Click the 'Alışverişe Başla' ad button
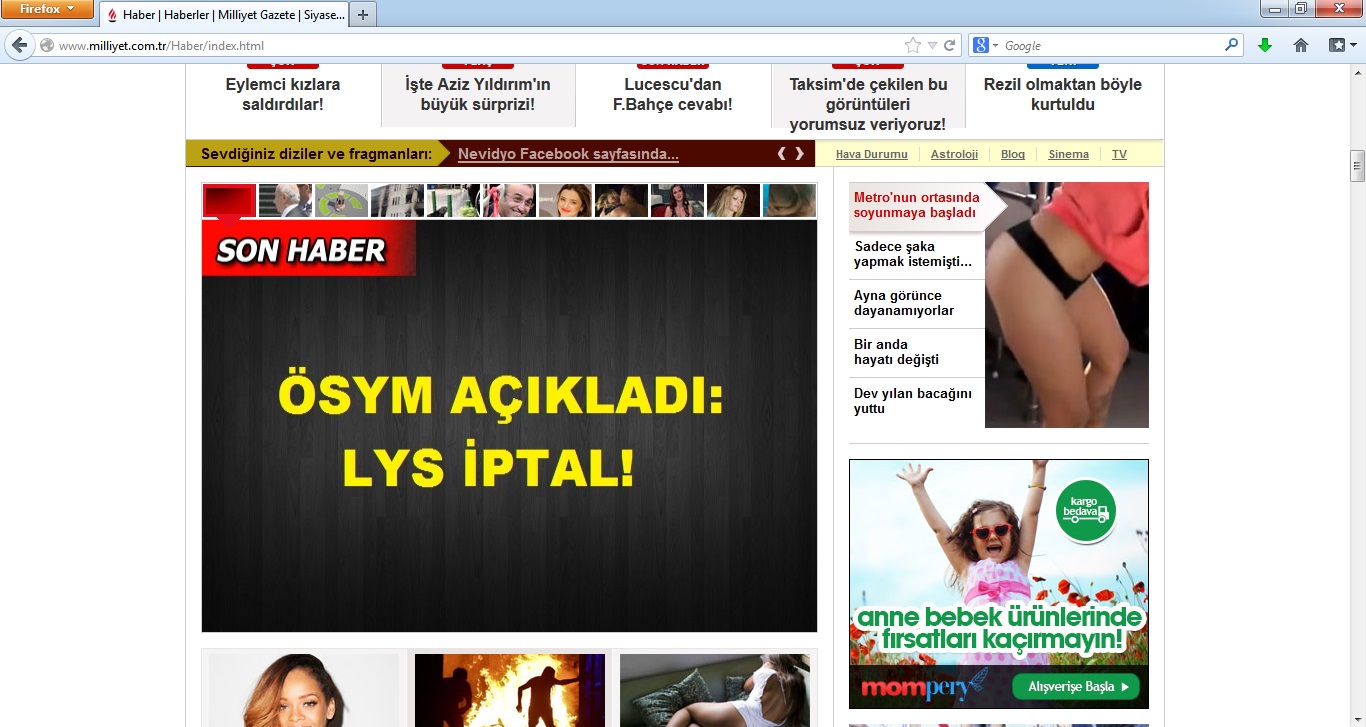The height and width of the screenshot is (727, 1366). point(1076,687)
